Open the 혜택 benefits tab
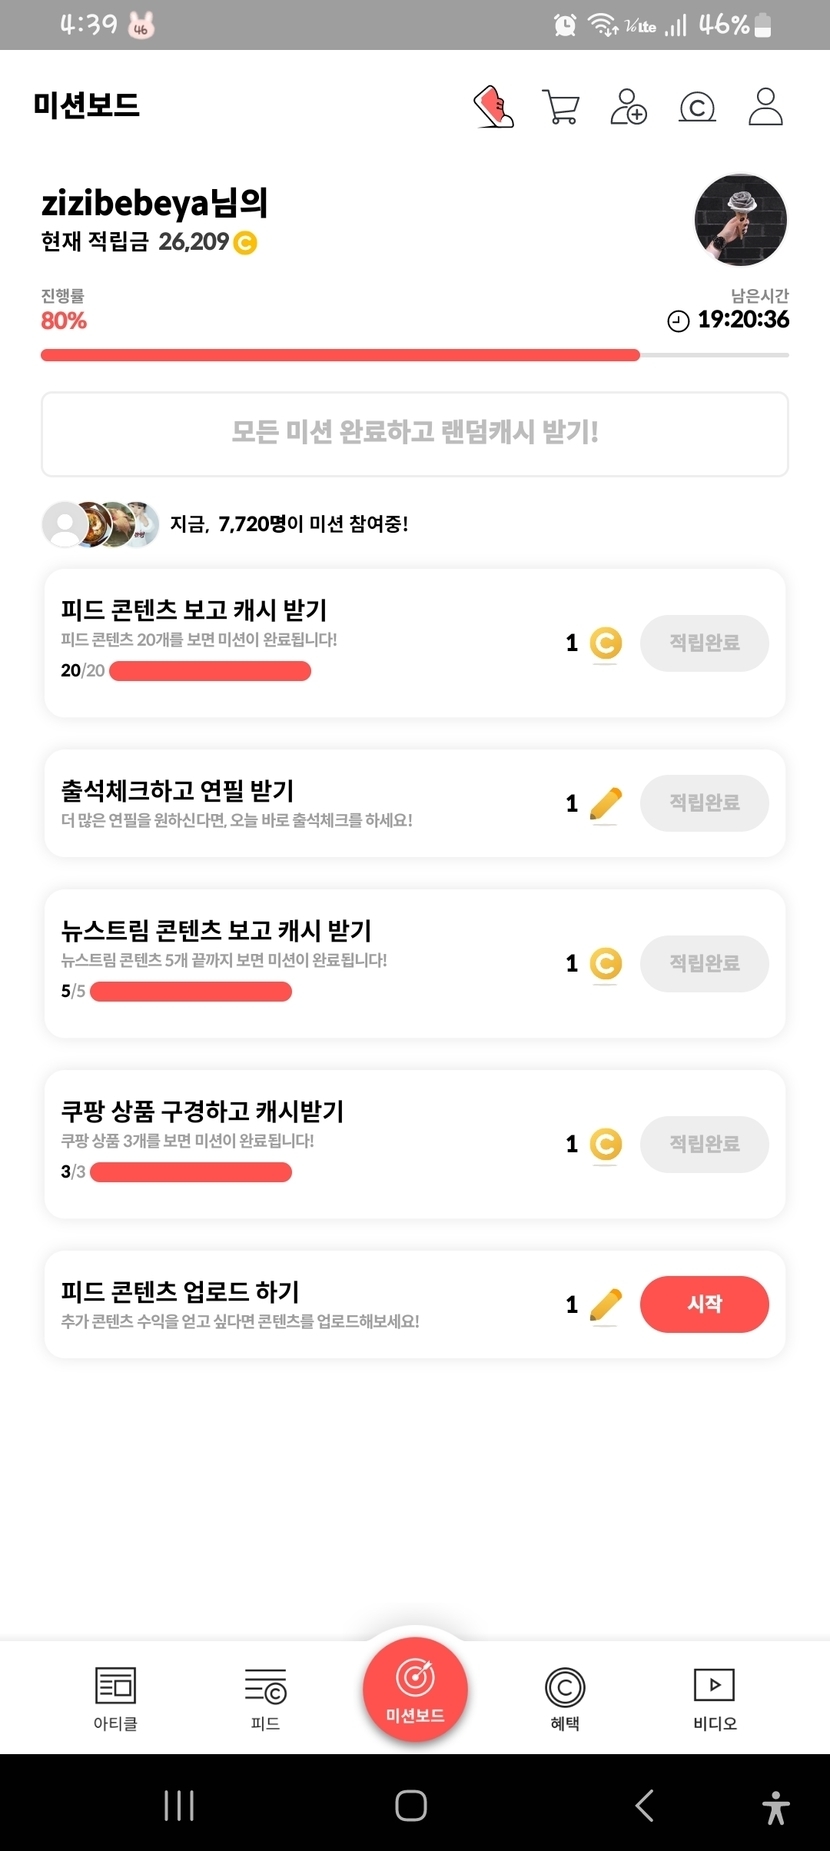830x1851 pixels. pyautogui.click(x=565, y=1698)
